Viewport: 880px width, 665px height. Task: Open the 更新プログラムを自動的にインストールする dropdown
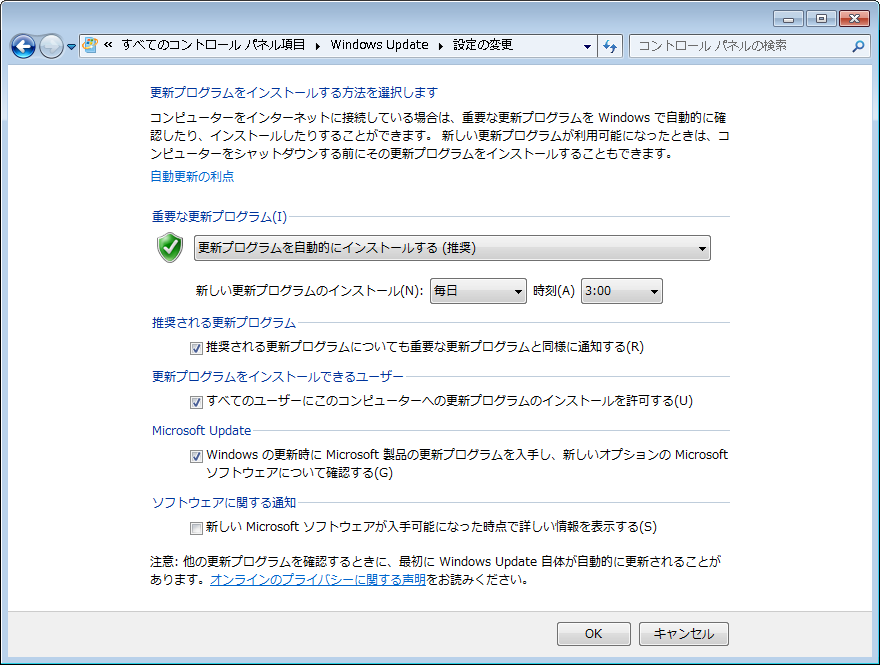(452, 248)
